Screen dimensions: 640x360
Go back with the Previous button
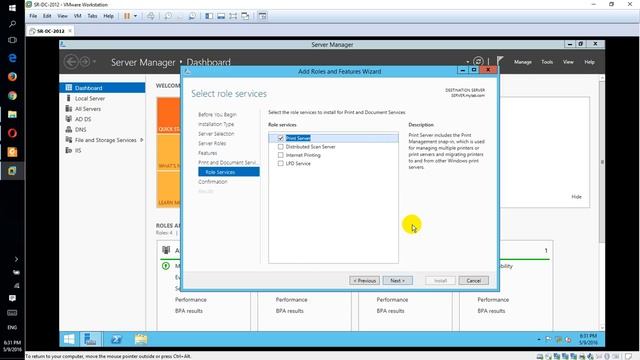coord(364,281)
